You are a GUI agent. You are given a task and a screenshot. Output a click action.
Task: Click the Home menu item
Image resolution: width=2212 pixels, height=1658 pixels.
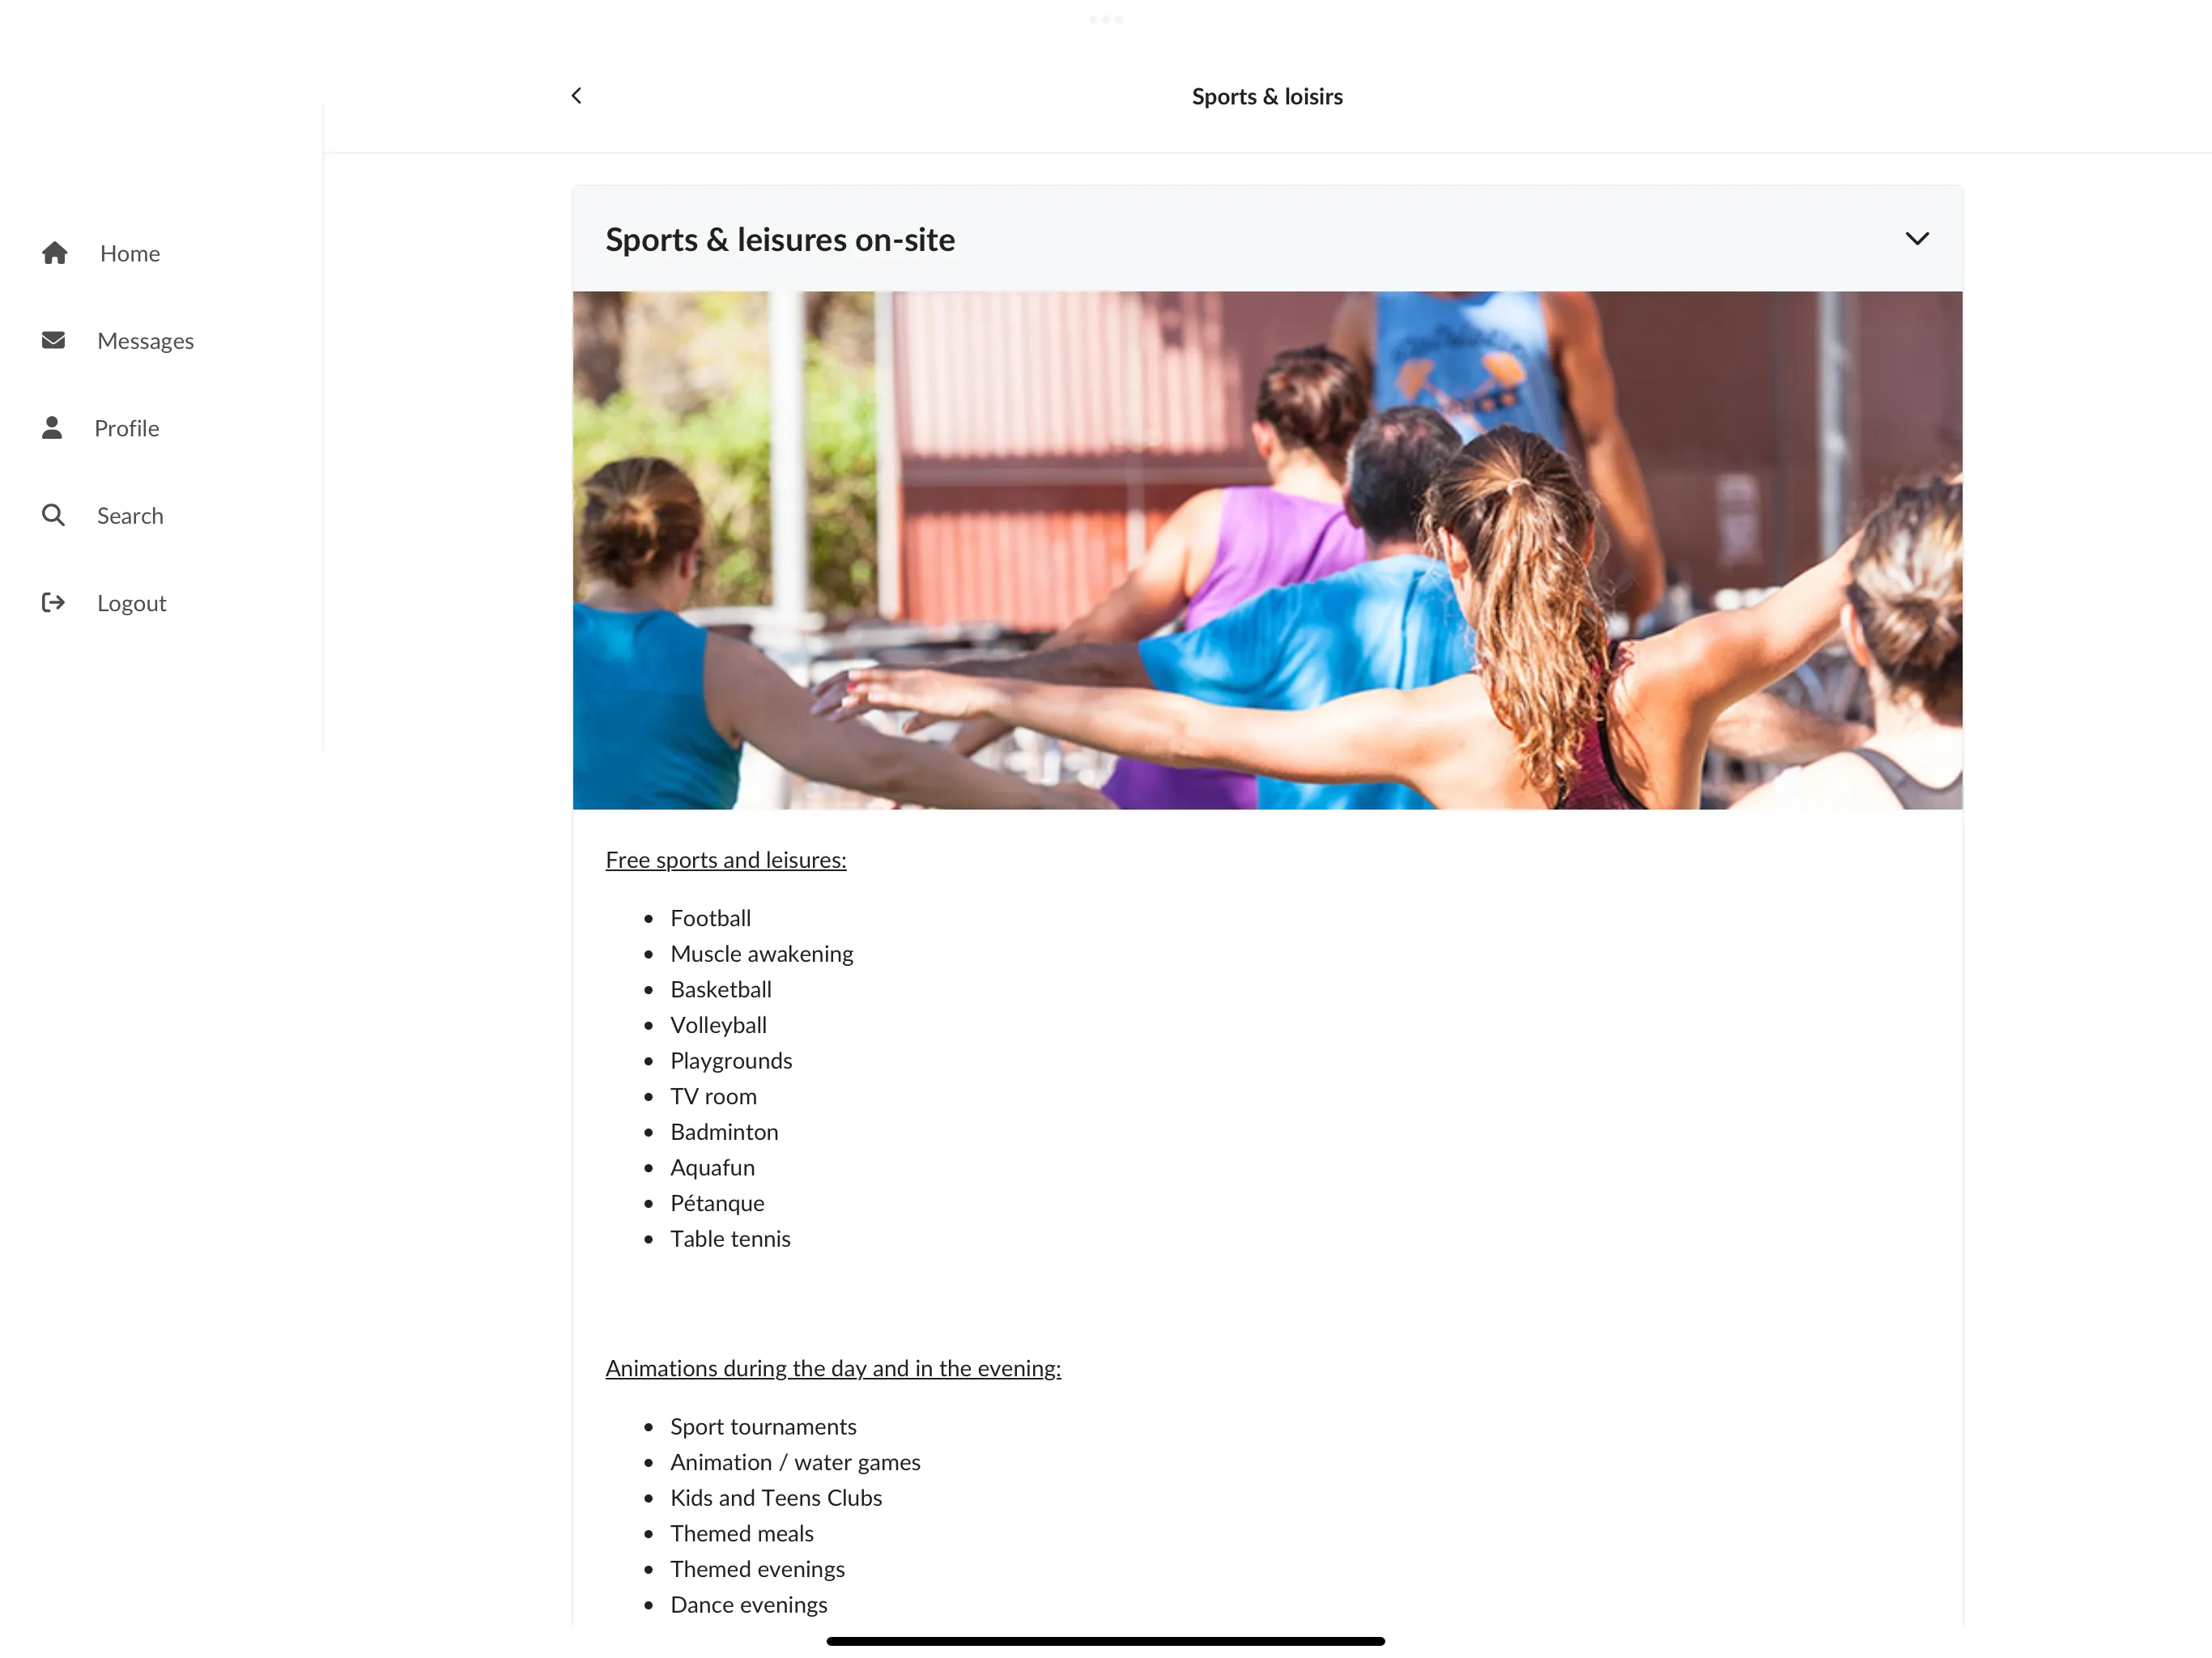[x=130, y=253]
